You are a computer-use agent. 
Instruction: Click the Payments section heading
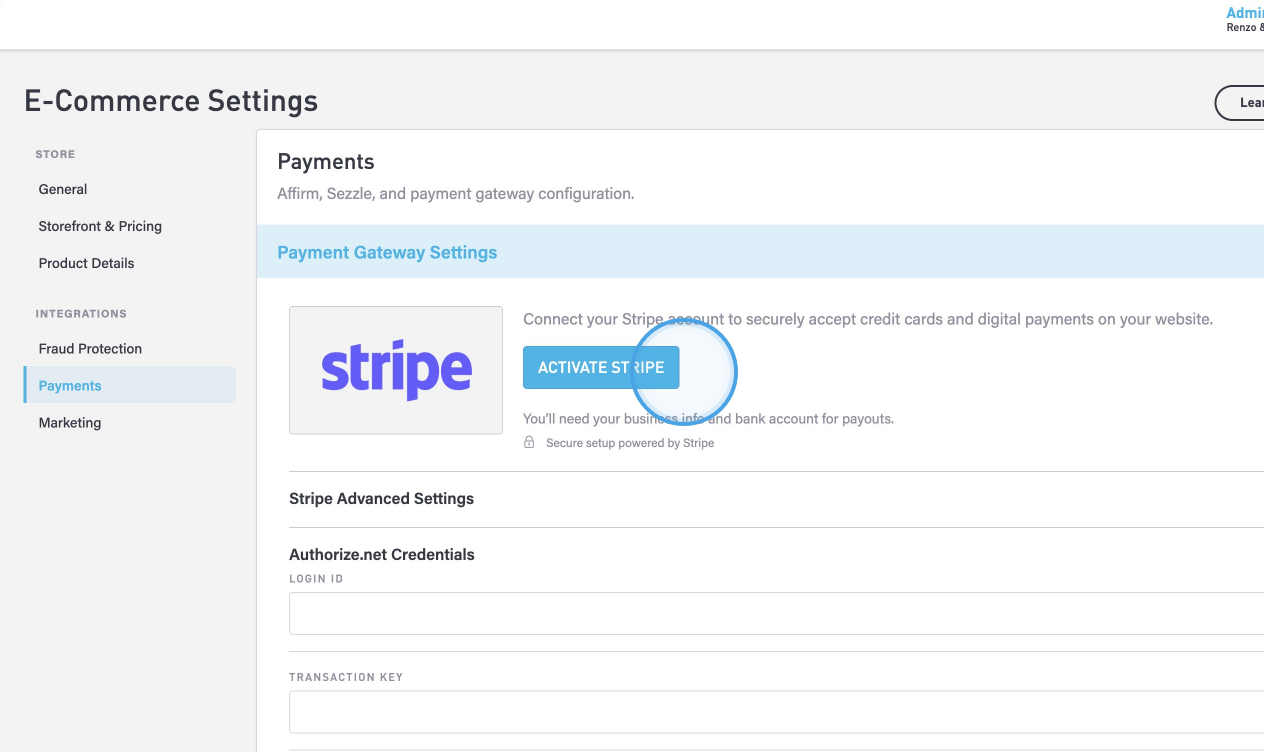pos(326,162)
